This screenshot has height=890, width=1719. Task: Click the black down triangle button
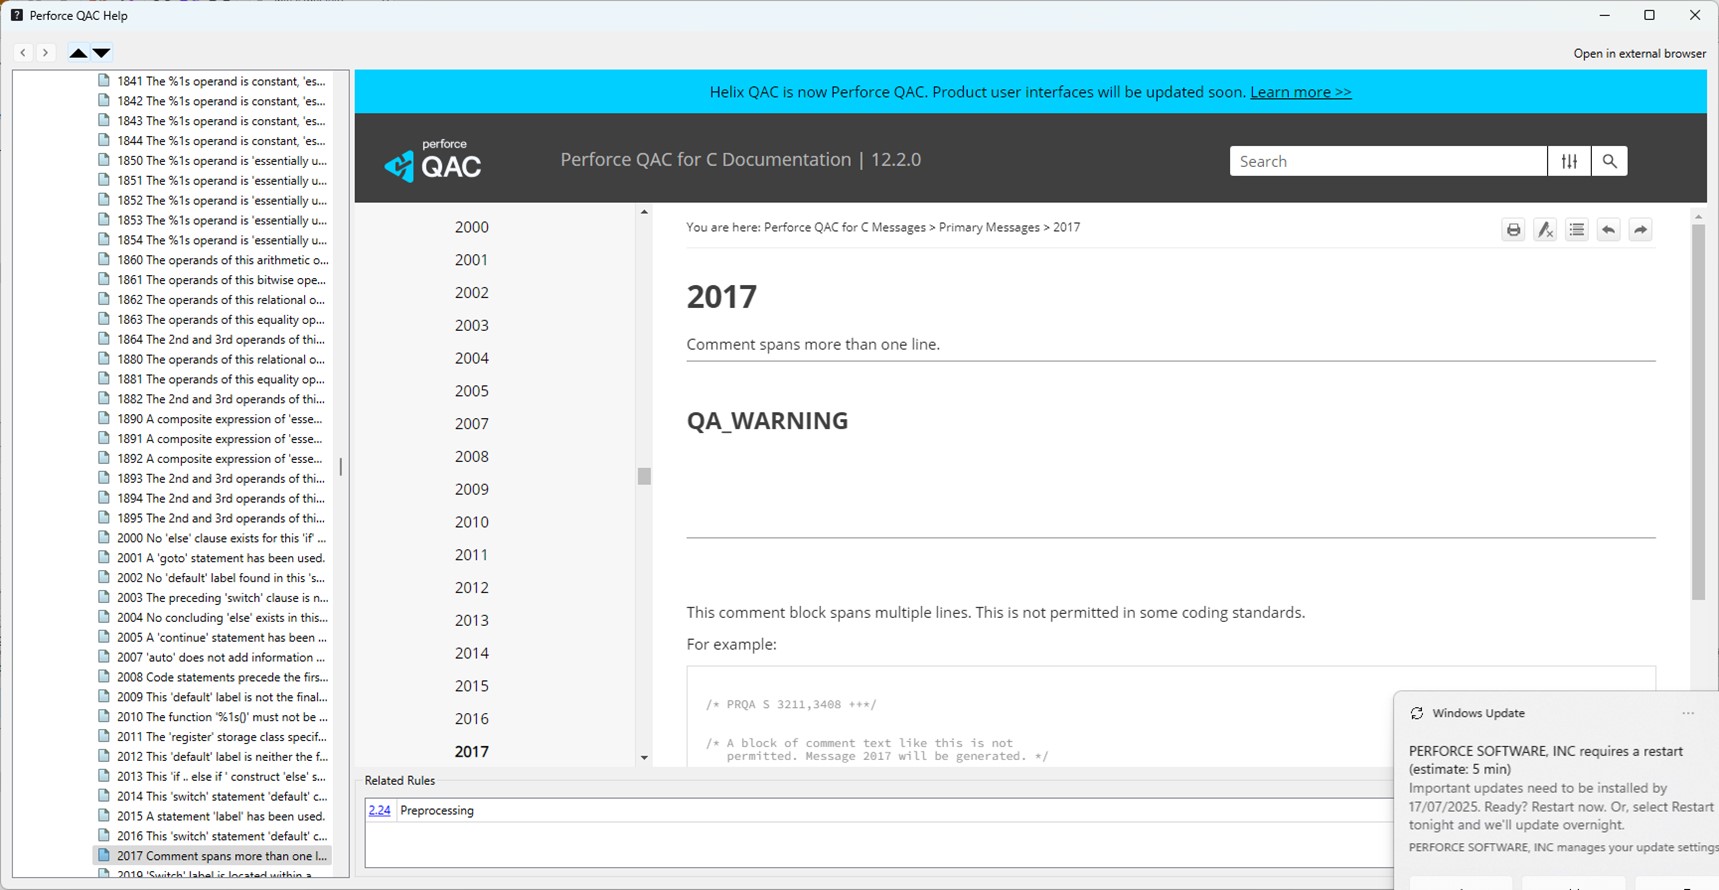[102, 53]
